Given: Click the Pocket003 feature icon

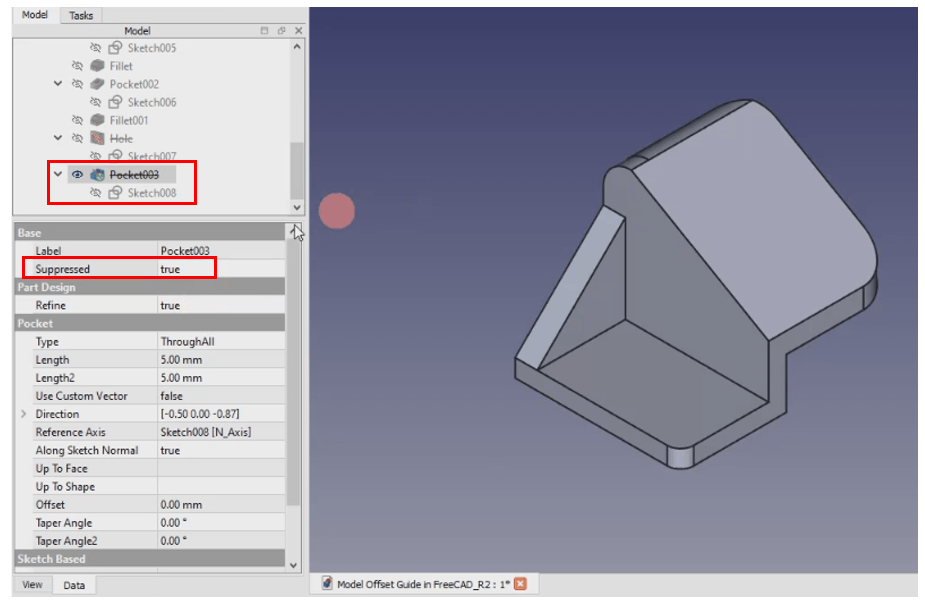Looking at the screenshot, I should [97, 175].
